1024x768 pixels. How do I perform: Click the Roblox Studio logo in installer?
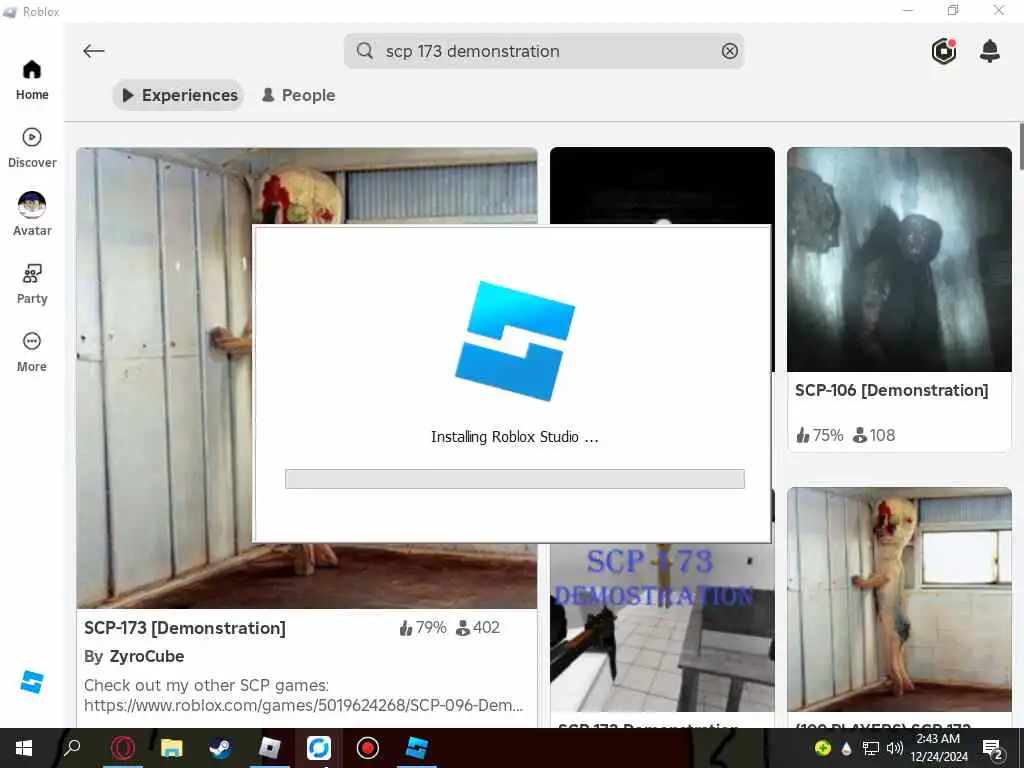click(515, 341)
